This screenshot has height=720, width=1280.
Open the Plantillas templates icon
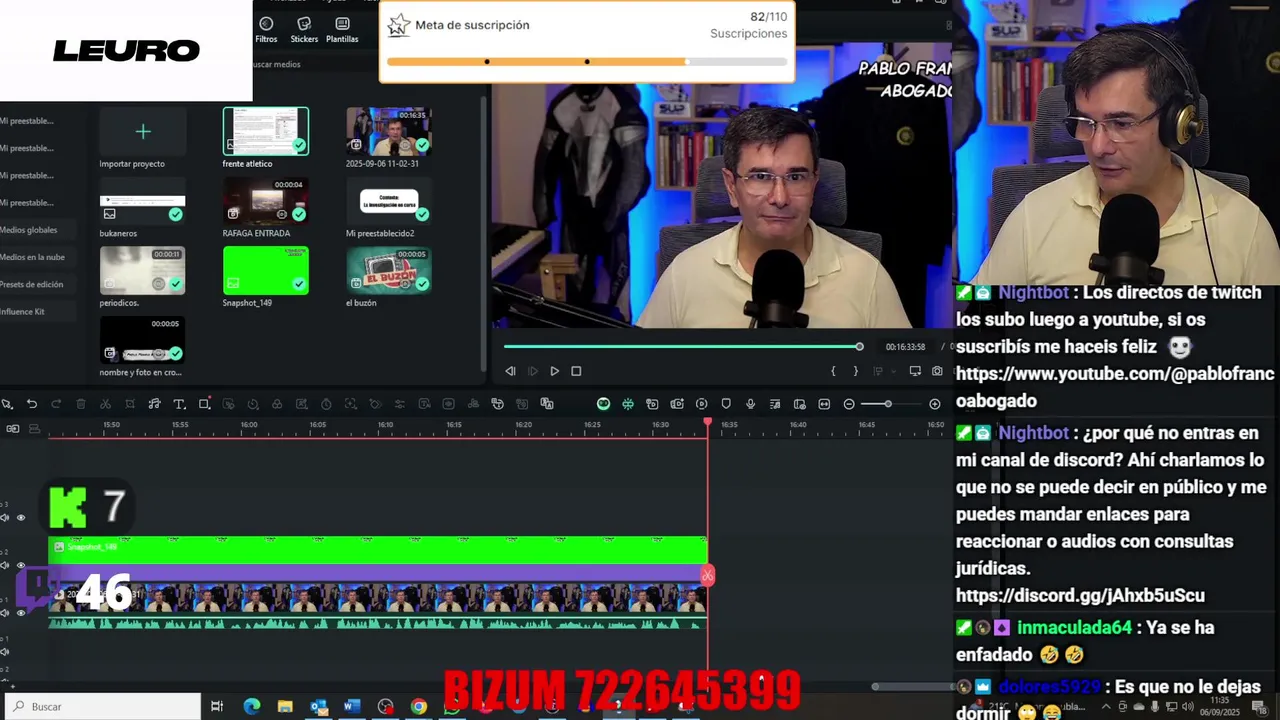(x=342, y=29)
